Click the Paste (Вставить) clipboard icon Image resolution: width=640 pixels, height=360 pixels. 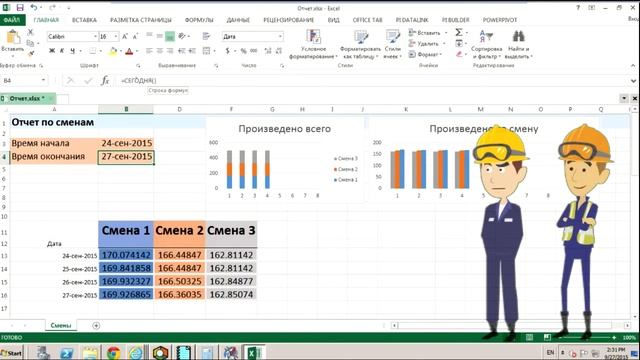click(13, 38)
